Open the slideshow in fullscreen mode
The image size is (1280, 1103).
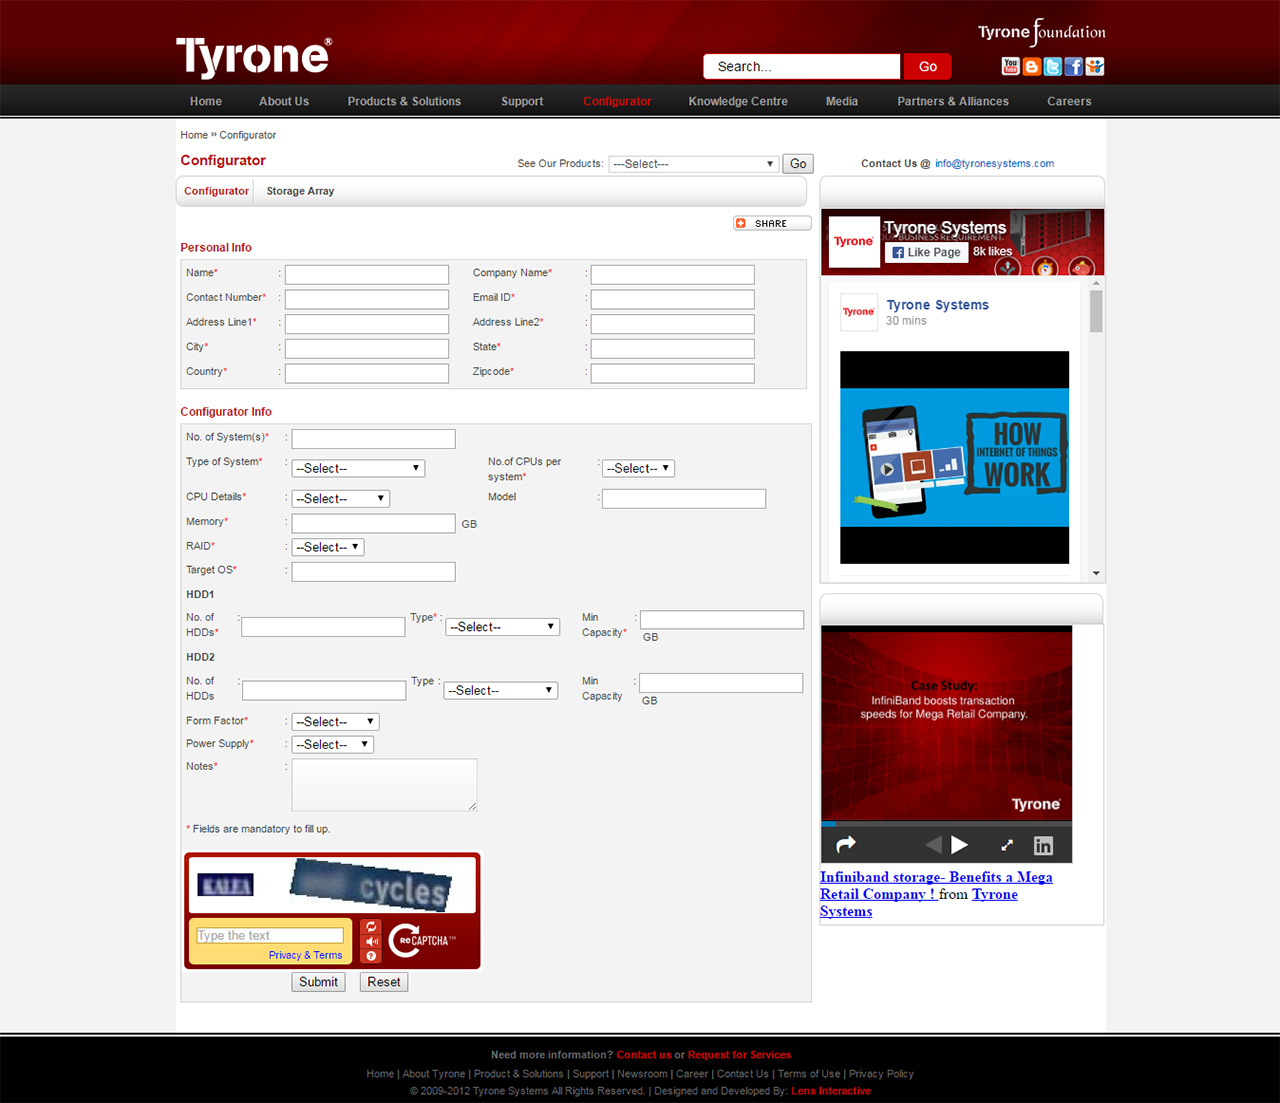pyautogui.click(x=1007, y=845)
